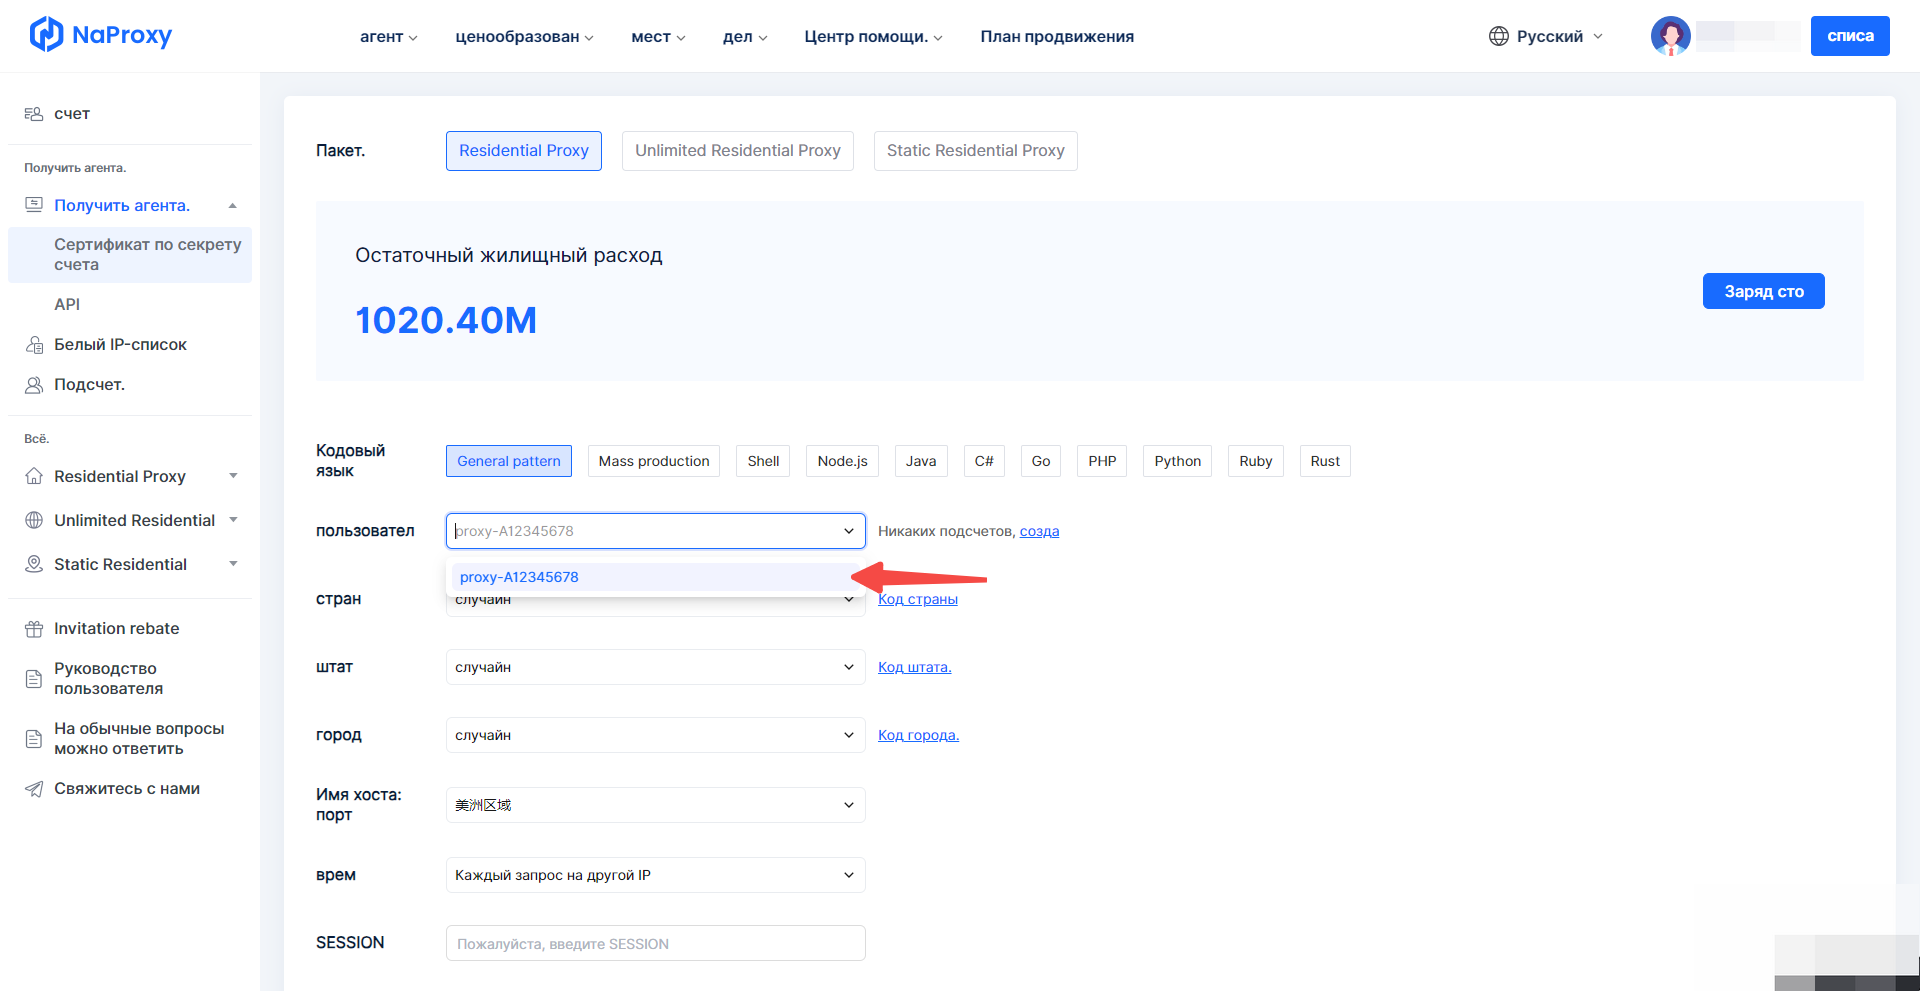
Task: Open Белый IP-список from sidebar icon
Action: [x=34, y=345]
